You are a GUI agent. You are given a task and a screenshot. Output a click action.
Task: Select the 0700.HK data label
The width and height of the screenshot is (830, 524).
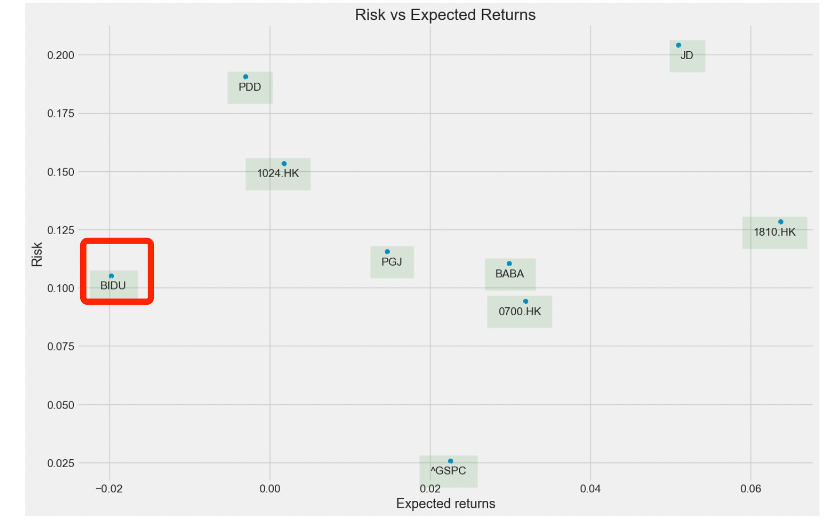coord(519,311)
